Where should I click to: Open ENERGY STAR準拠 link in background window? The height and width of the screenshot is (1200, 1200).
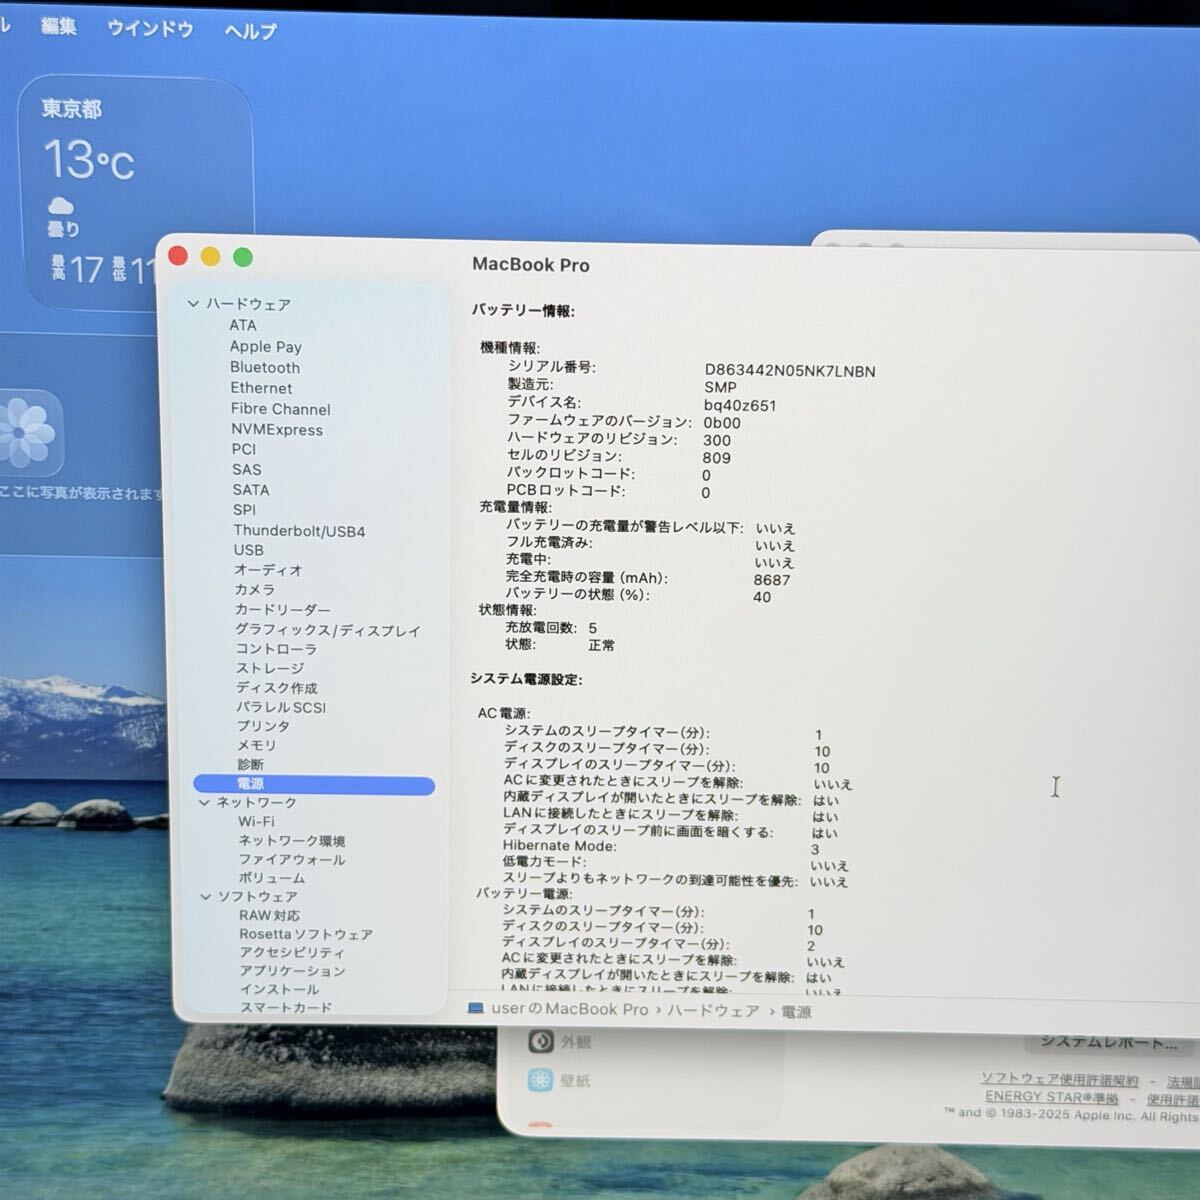click(1051, 1097)
